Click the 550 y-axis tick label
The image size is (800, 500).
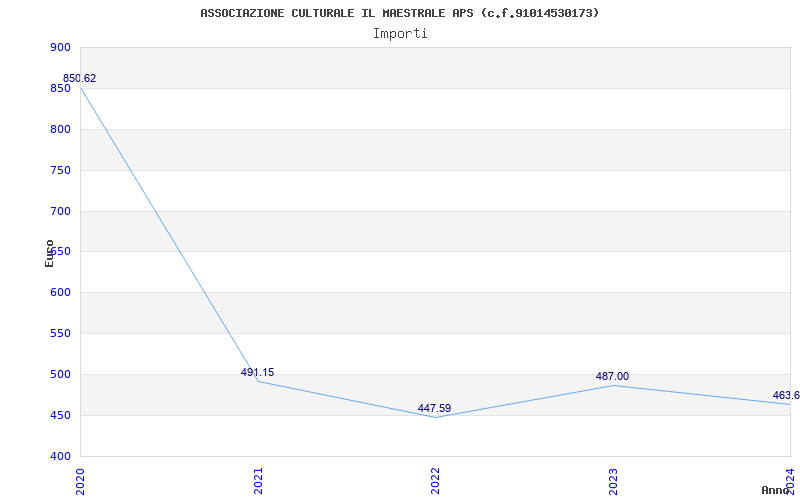pos(60,334)
